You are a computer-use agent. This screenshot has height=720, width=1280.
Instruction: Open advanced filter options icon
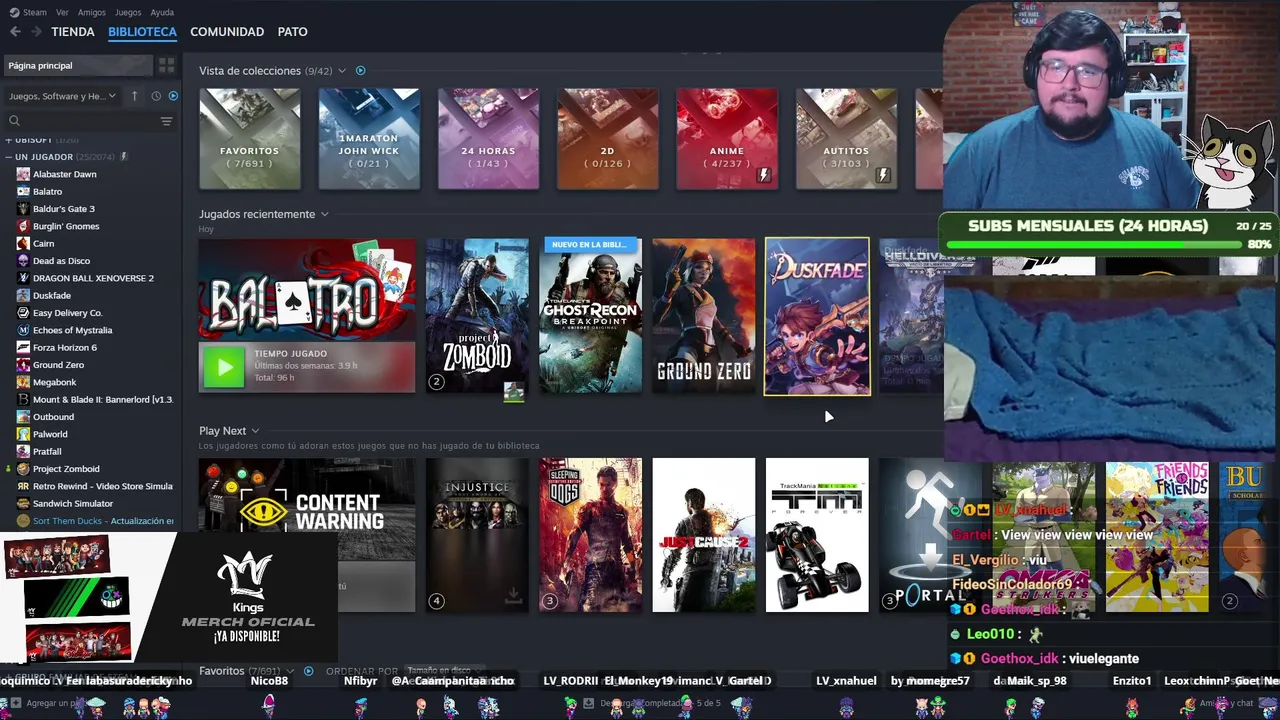pos(166,121)
